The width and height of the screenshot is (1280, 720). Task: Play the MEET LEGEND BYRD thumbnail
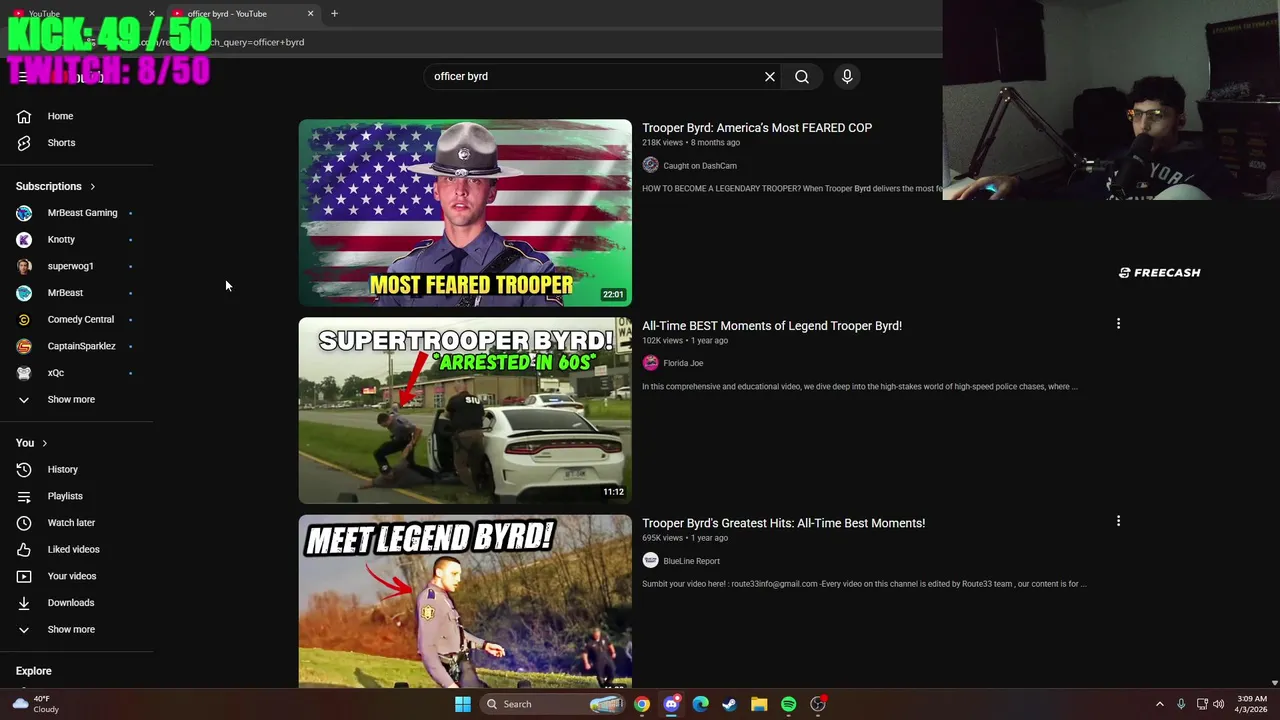pyautogui.click(x=465, y=601)
